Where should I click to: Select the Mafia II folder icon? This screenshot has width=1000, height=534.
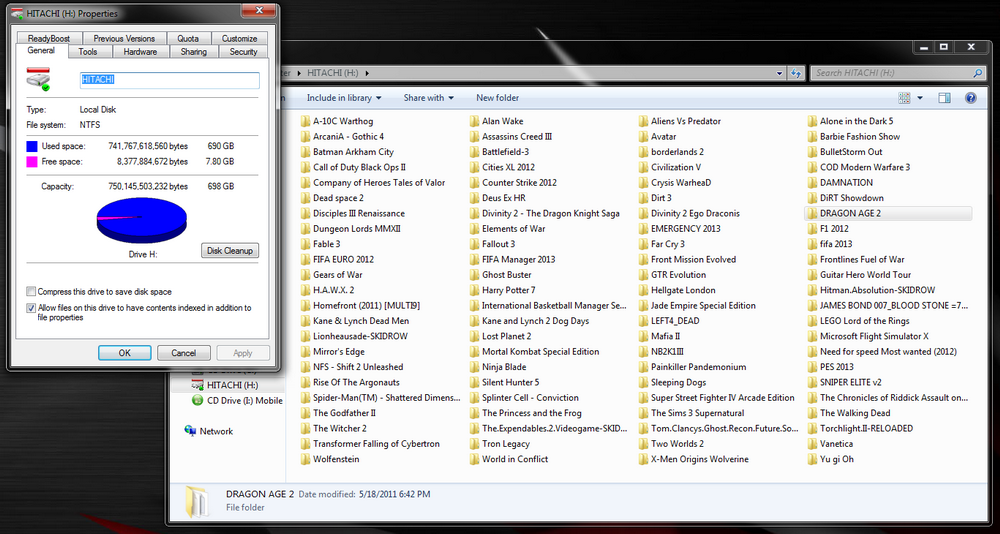pyautogui.click(x=643, y=336)
